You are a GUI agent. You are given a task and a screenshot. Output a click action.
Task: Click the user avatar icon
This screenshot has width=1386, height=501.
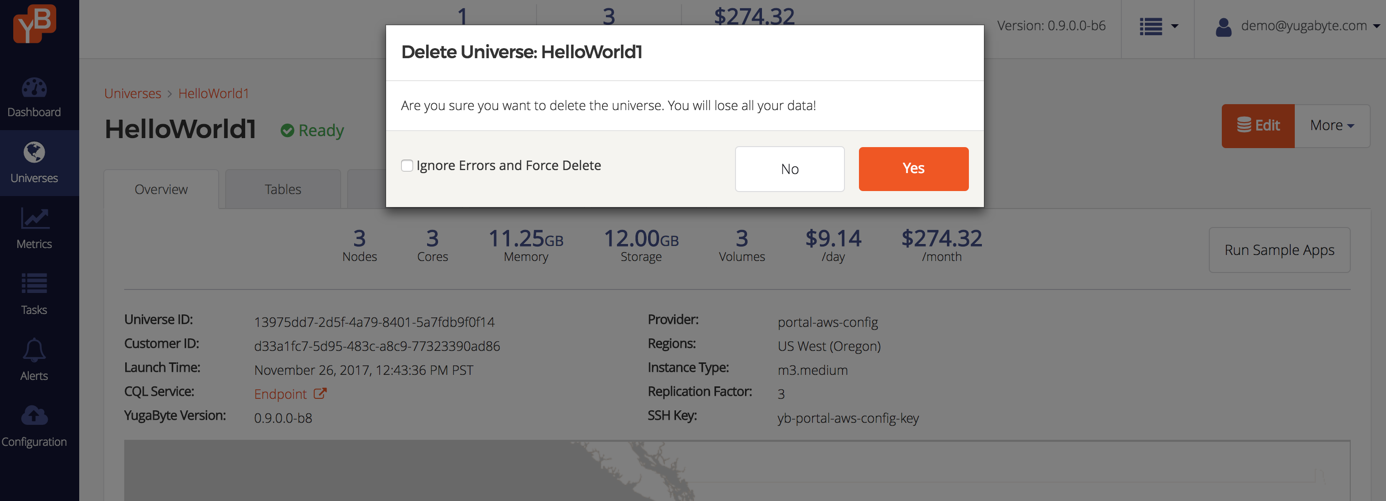tap(1223, 27)
